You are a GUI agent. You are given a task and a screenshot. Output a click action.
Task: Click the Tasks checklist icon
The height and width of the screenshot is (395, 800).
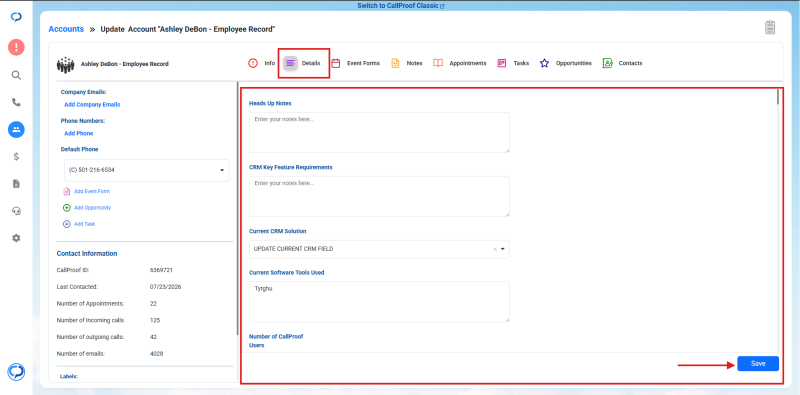click(x=502, y=63)
